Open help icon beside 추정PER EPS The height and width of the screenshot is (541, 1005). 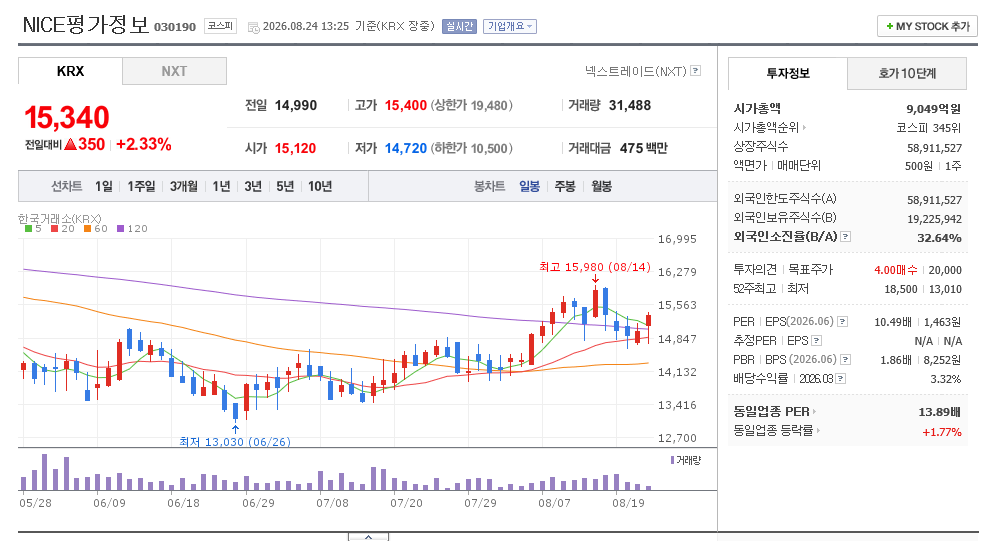pyautogui.click(x=817, y=340)
